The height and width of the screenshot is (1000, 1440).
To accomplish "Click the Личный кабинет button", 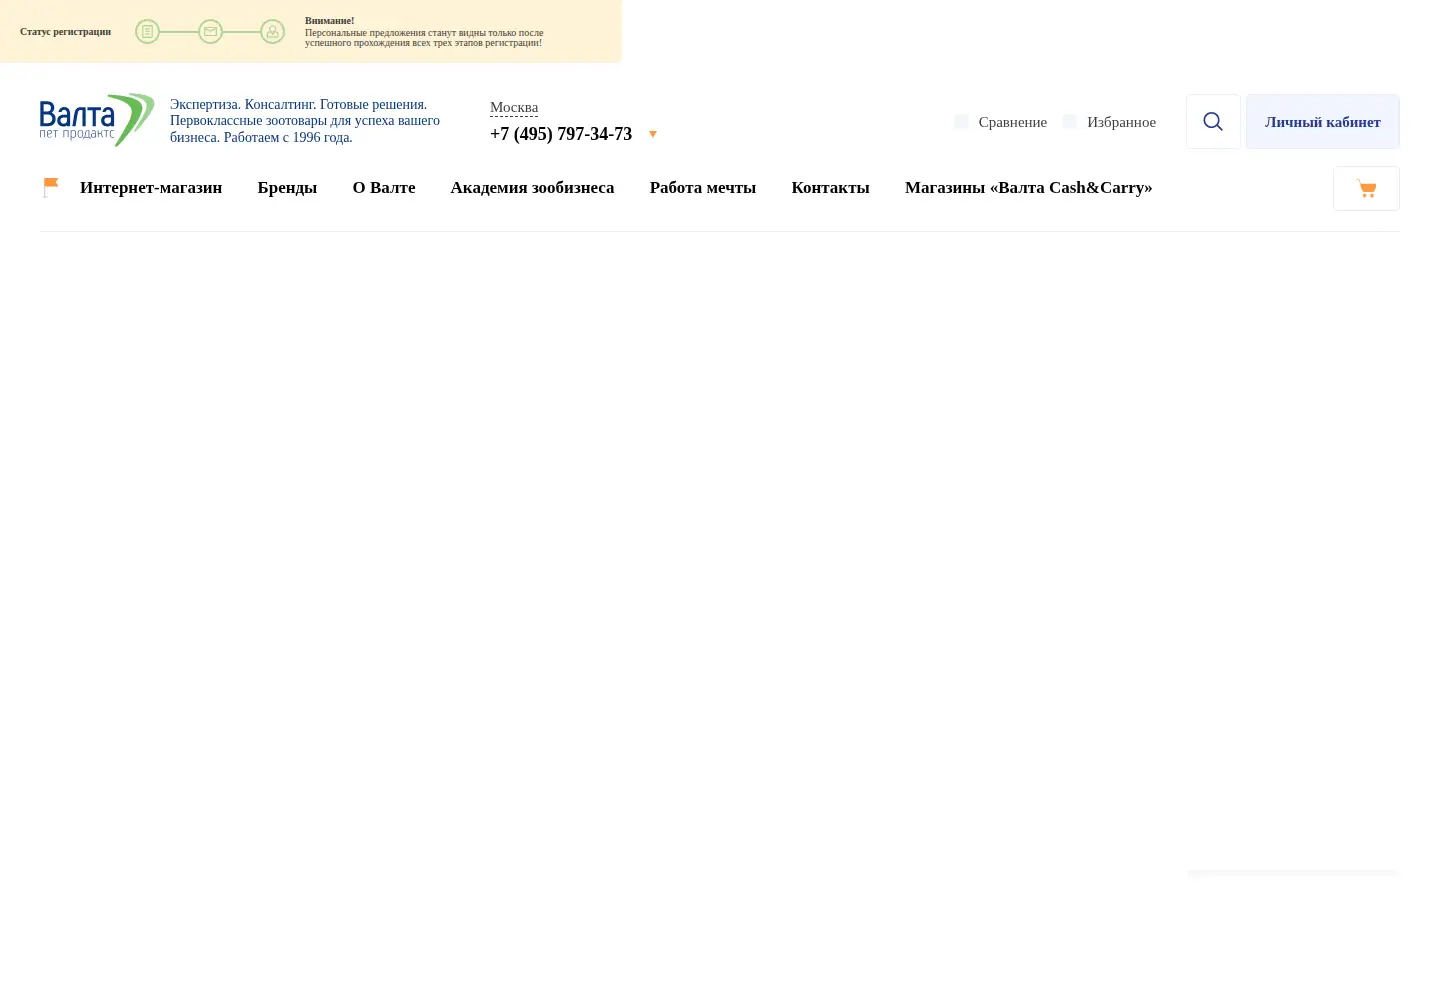I will click(1322, 122).
